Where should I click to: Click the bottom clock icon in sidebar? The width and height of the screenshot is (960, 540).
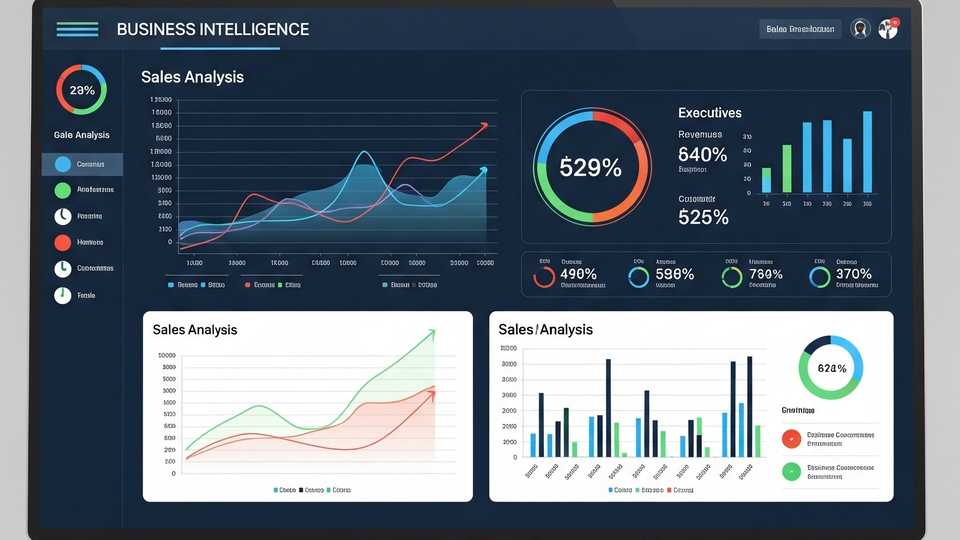[62, 295]
